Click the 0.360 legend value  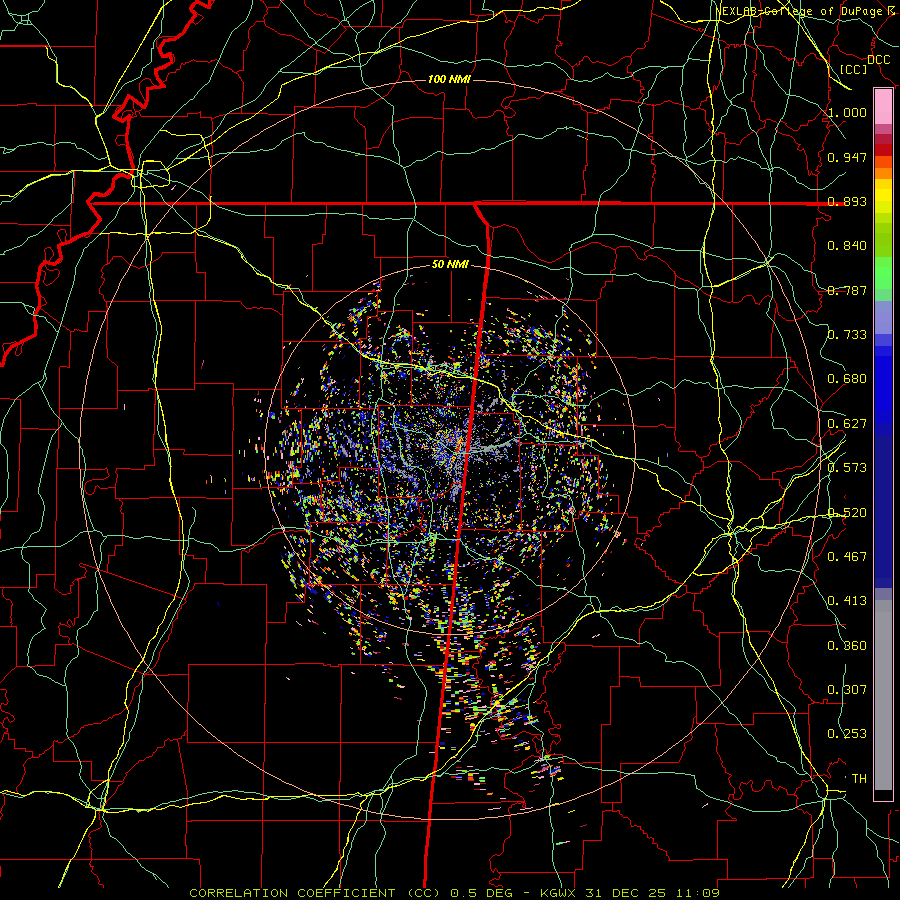(847, 646)
